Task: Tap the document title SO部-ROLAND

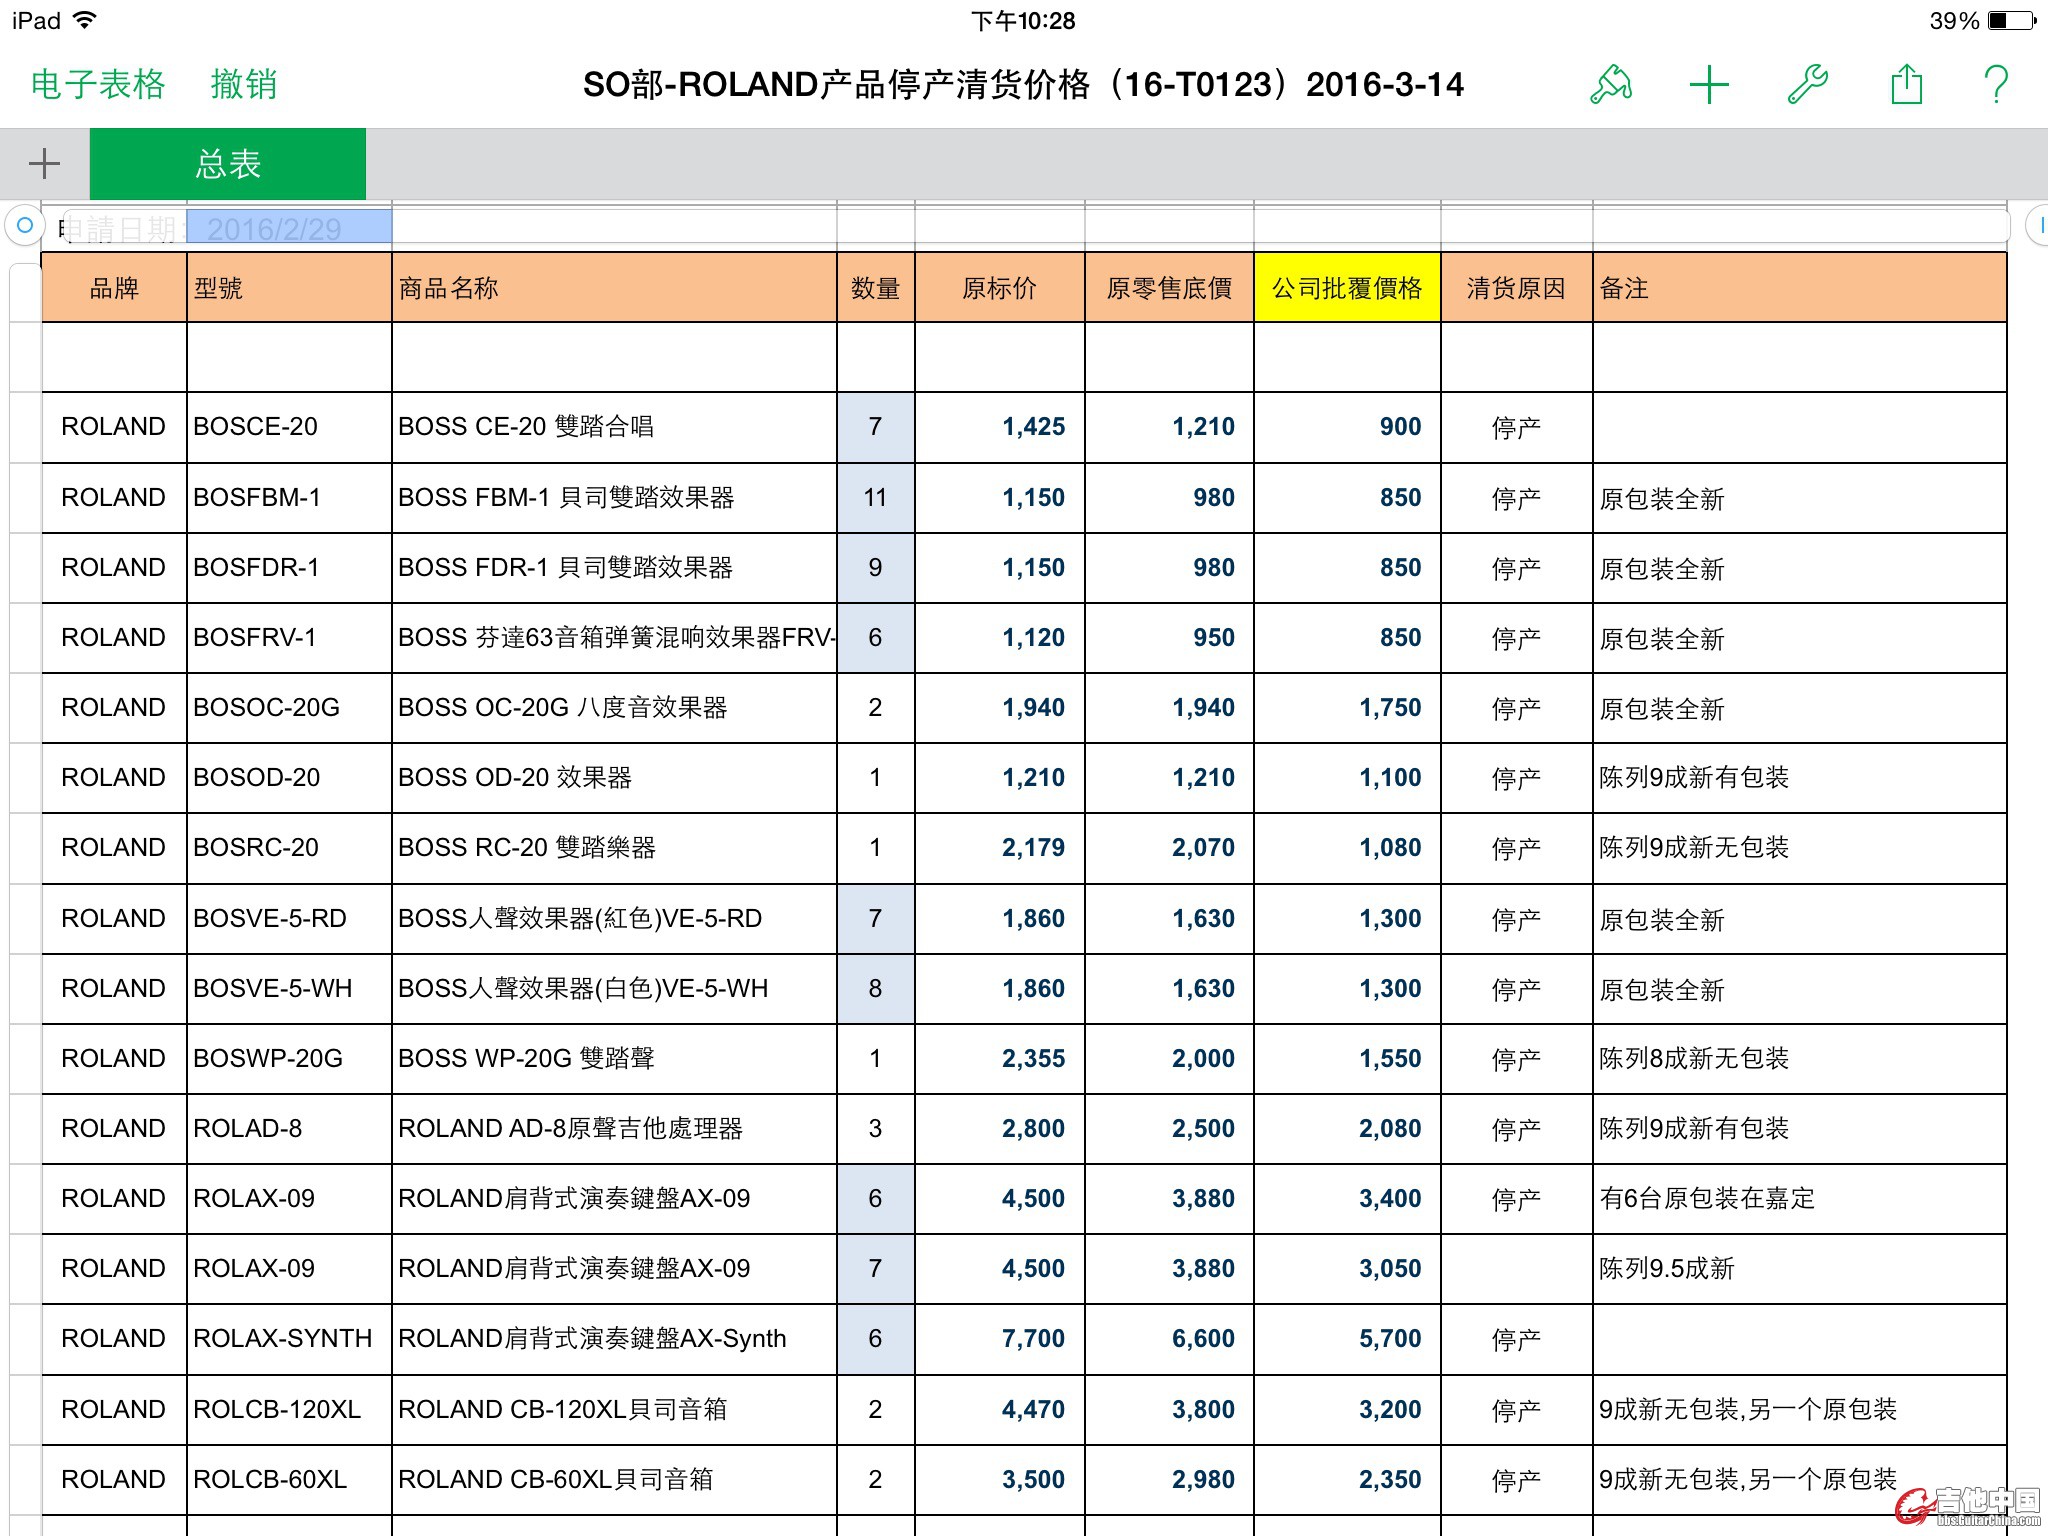Action: pos(1023,84)
